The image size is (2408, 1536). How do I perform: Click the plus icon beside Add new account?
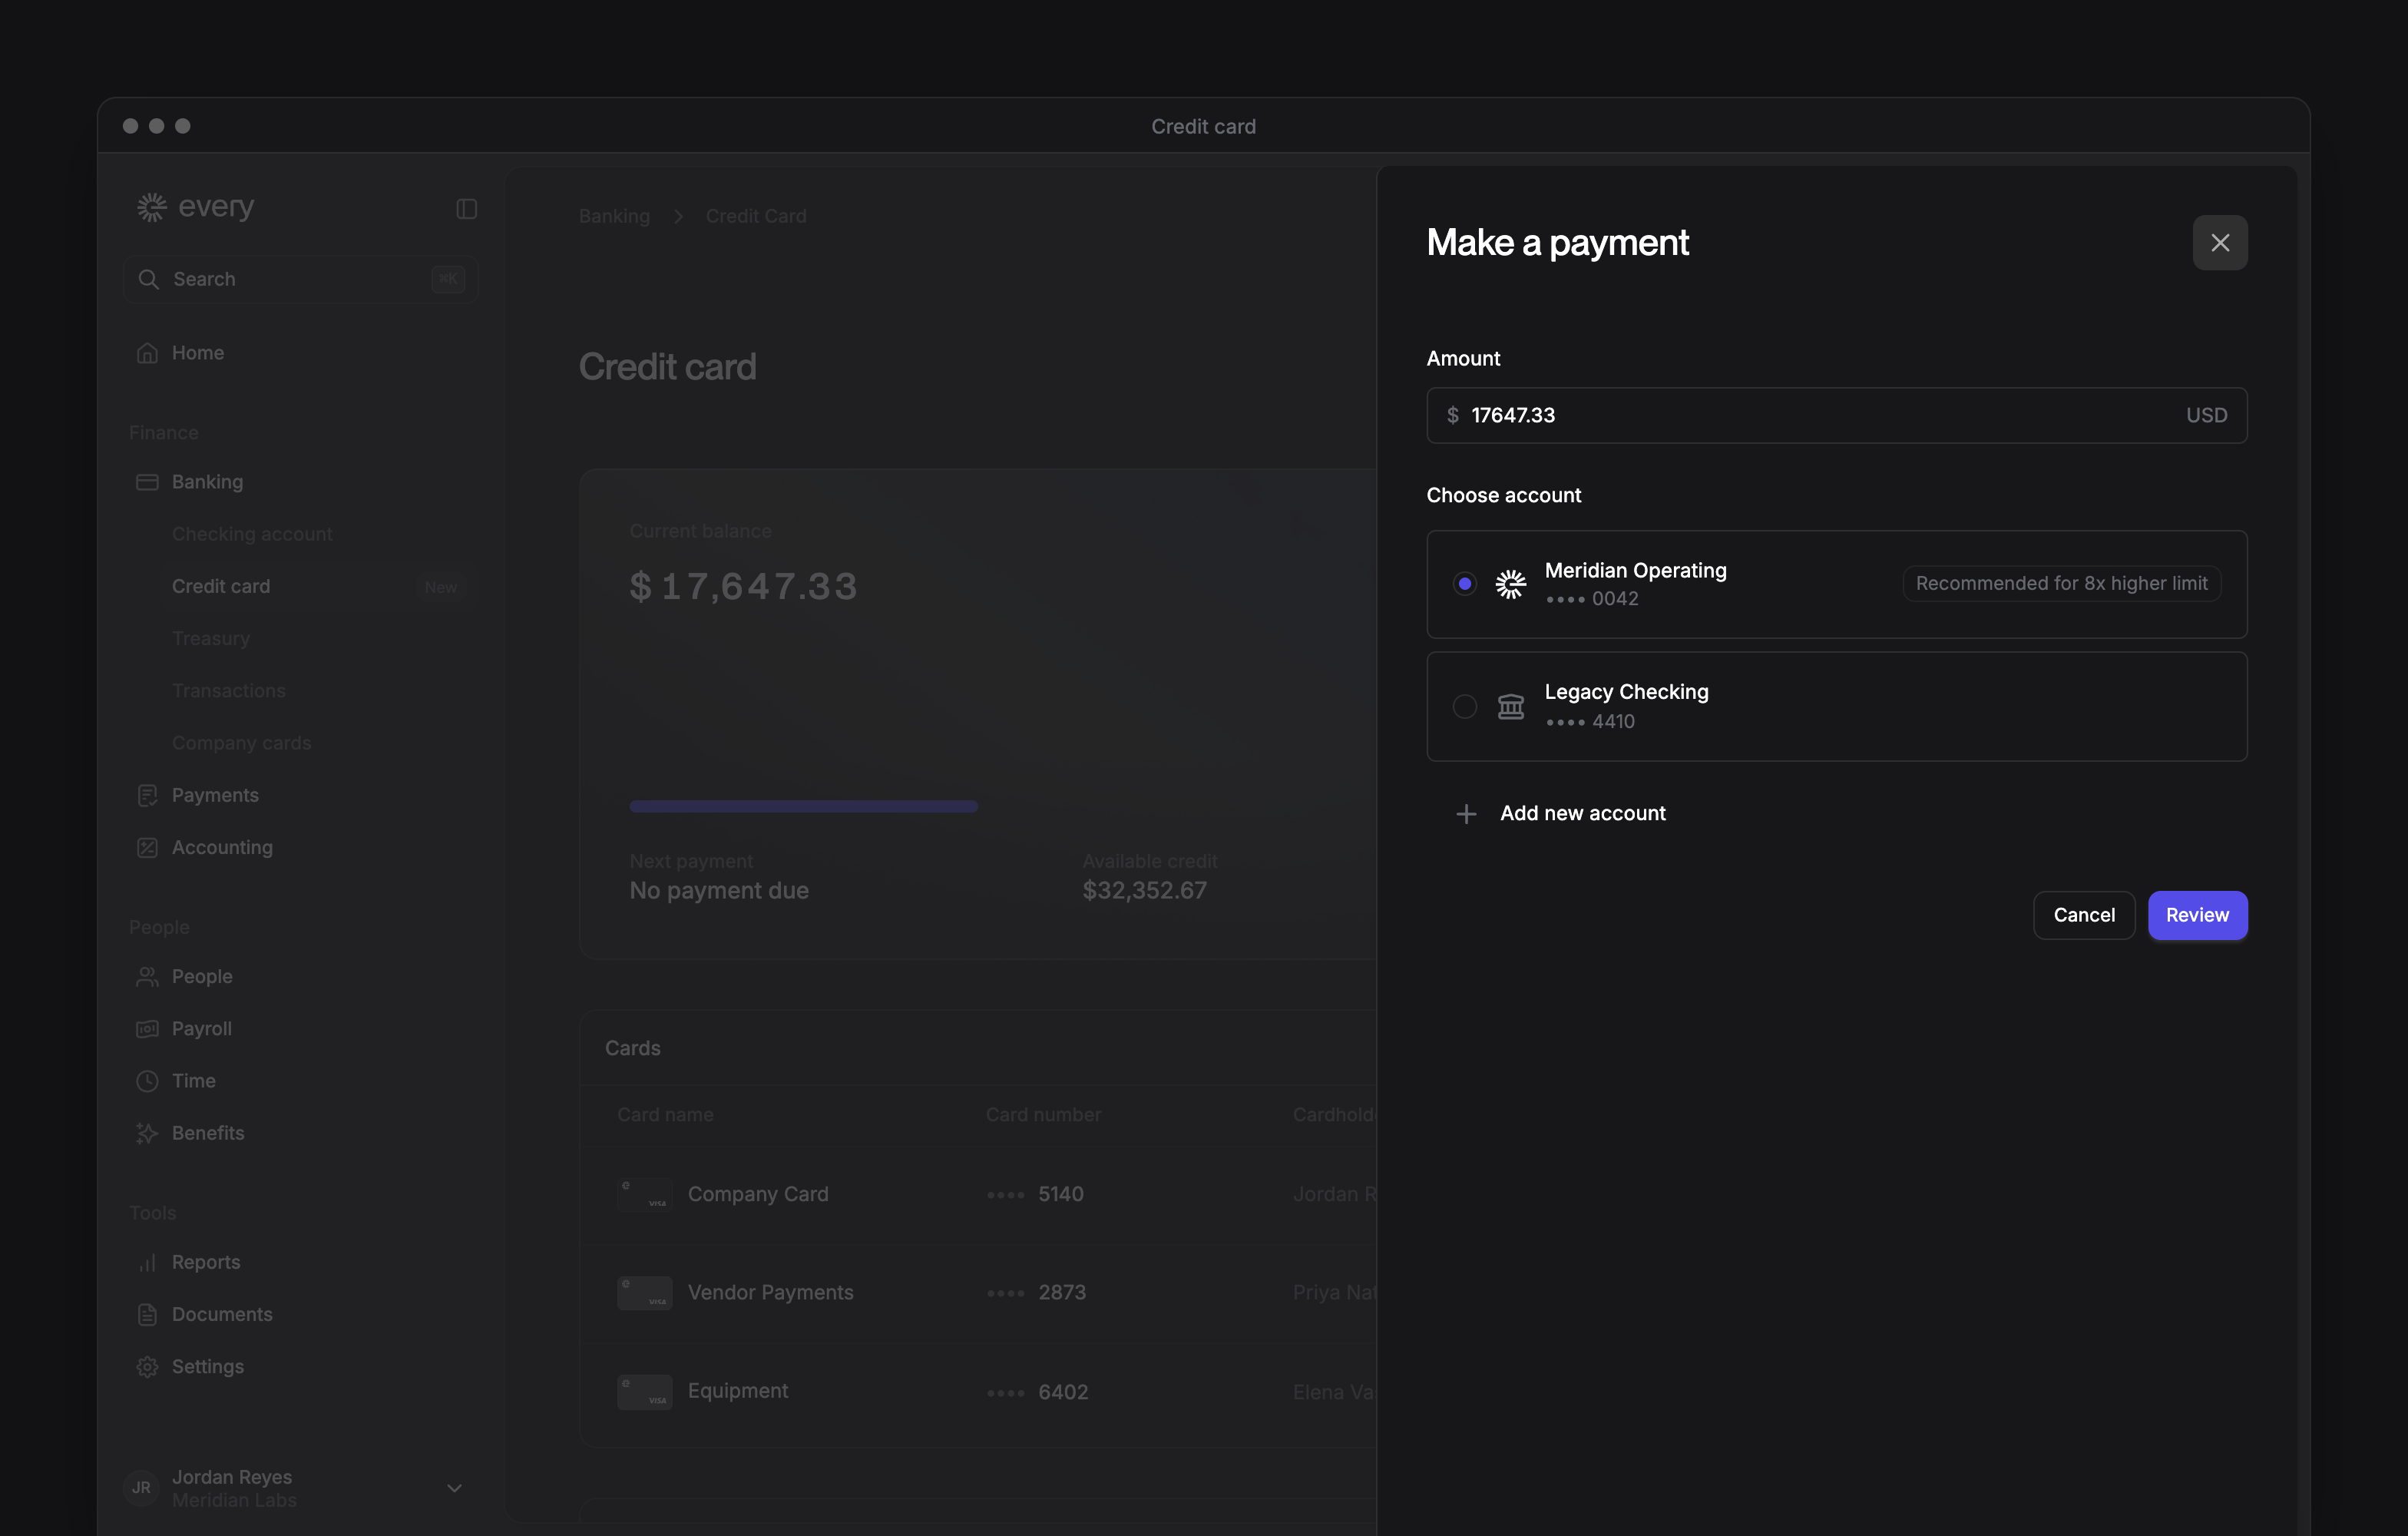(x=1465, y=814)
